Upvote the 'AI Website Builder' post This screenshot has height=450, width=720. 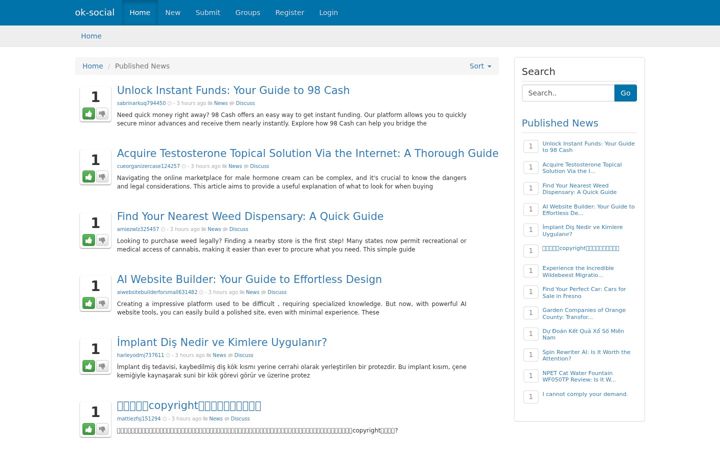[89, 303]
